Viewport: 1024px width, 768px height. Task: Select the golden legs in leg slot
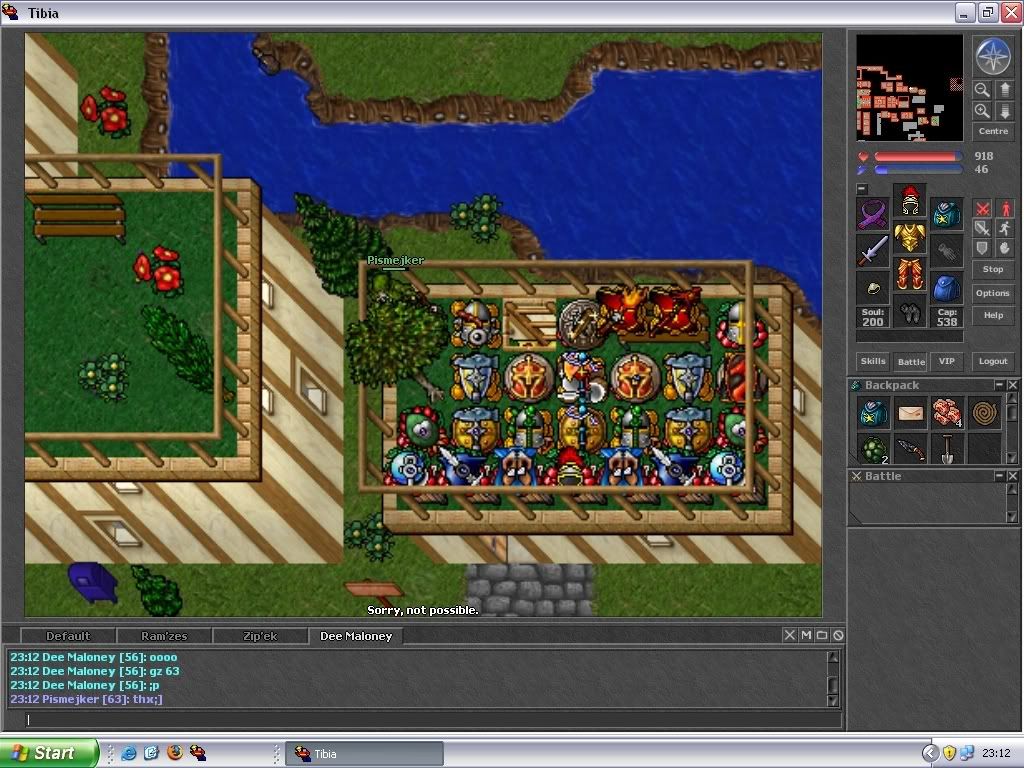[x=910, y=273]
